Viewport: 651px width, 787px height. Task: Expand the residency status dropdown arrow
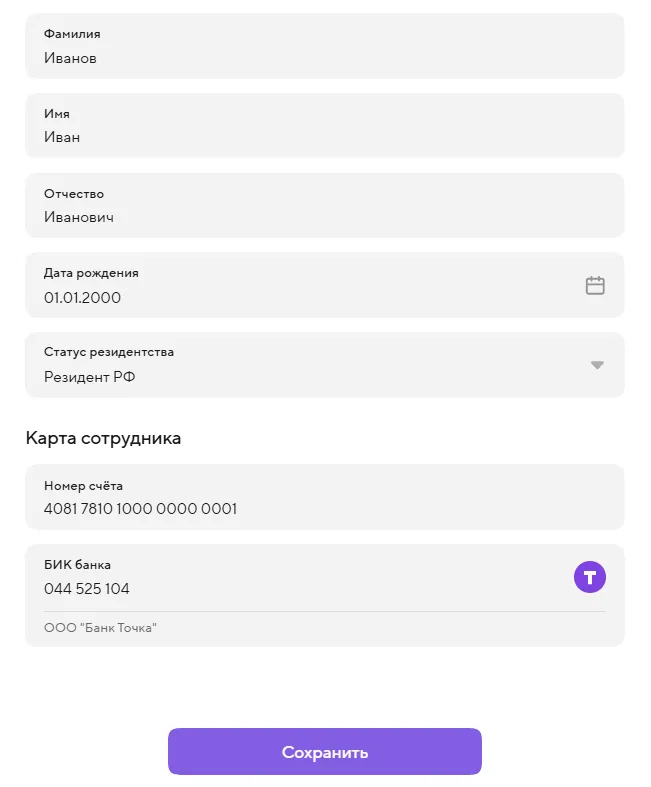(x=597, y=365)
